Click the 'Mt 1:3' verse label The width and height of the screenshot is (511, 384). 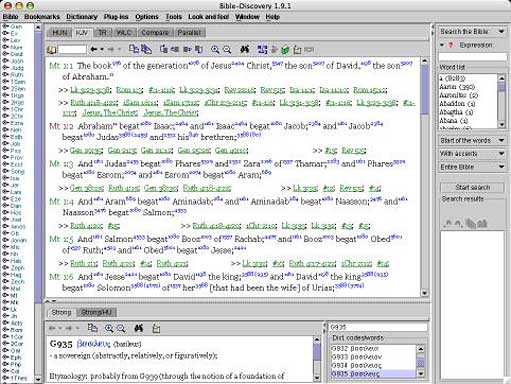pyautogui.click(x=61, y=164)
